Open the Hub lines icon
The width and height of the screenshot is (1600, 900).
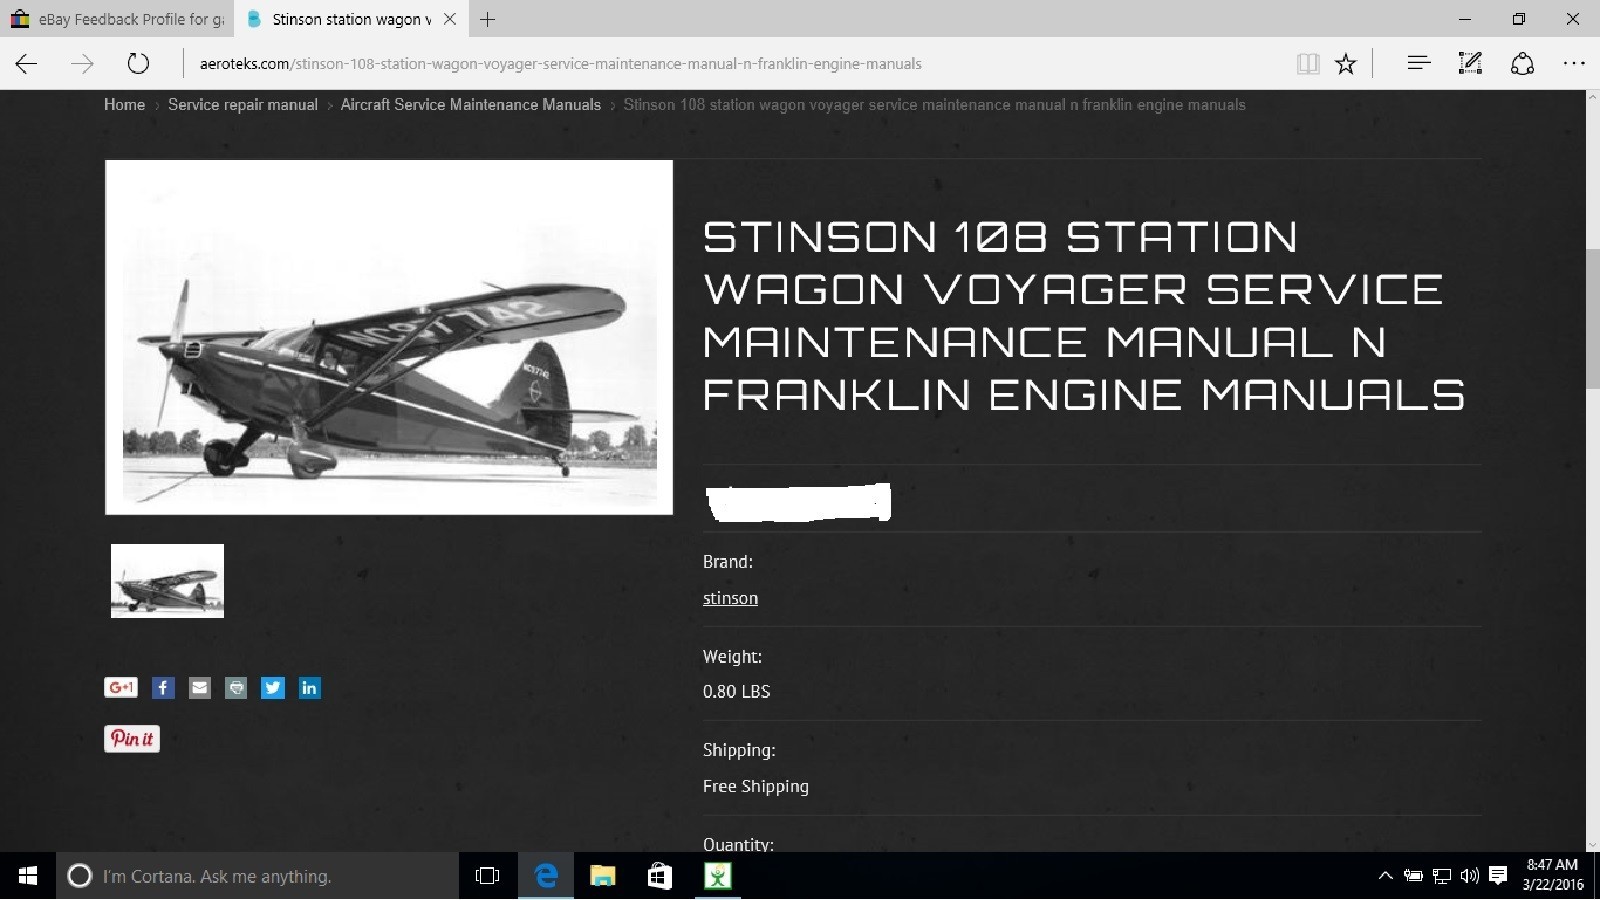1418,63
